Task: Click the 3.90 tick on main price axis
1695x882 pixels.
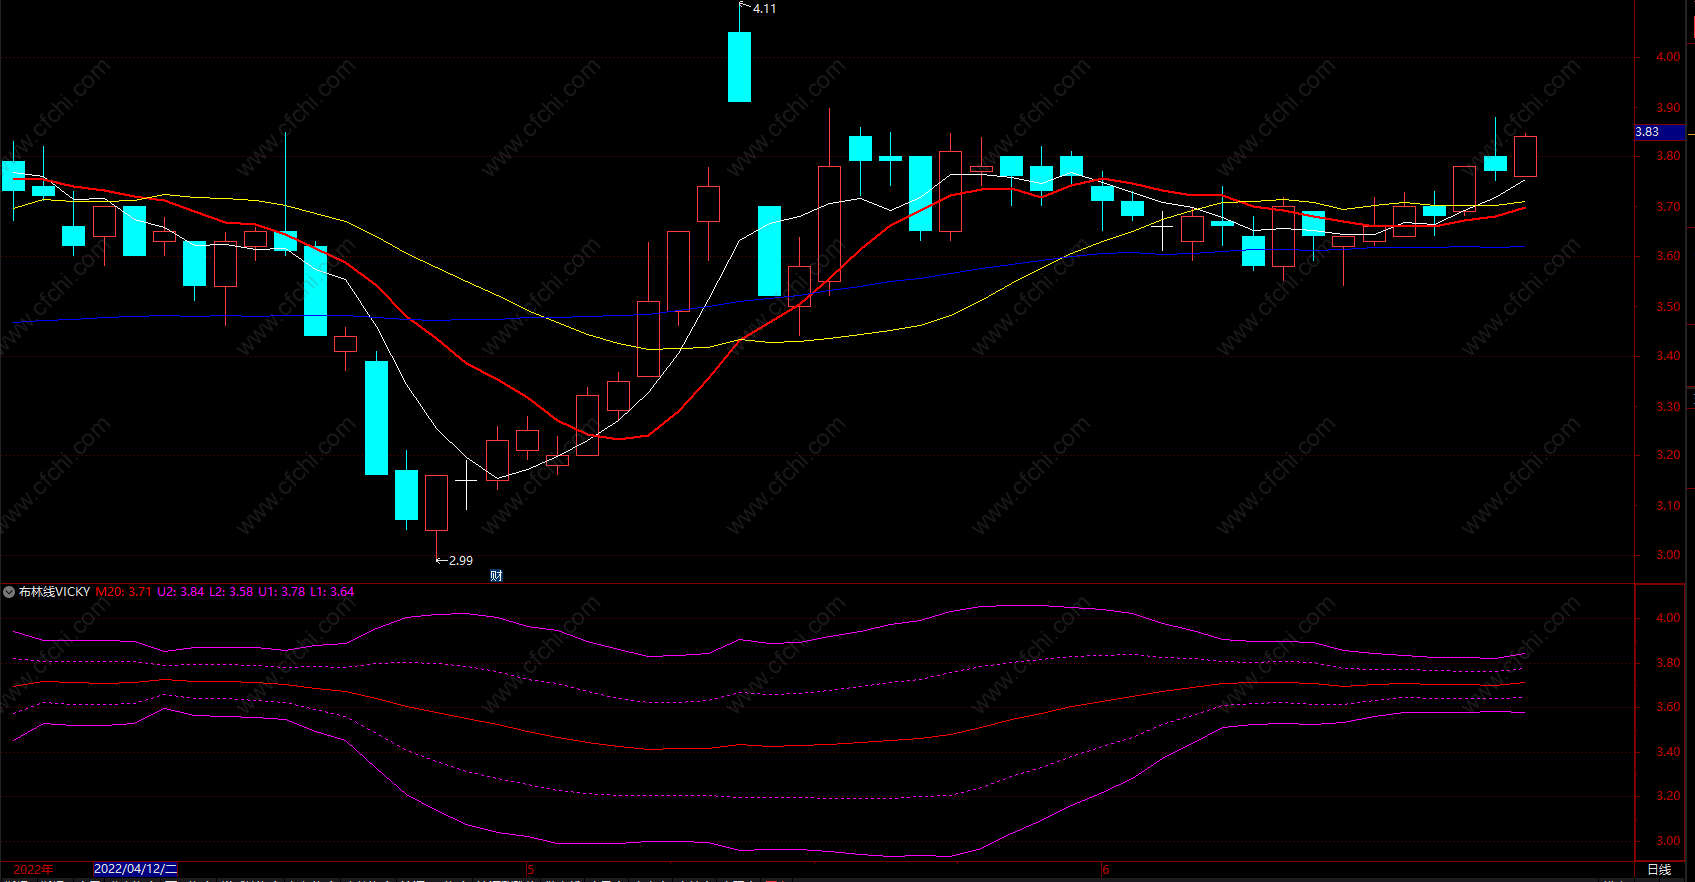Action: pyautogui.click(x=1668, y=107)
